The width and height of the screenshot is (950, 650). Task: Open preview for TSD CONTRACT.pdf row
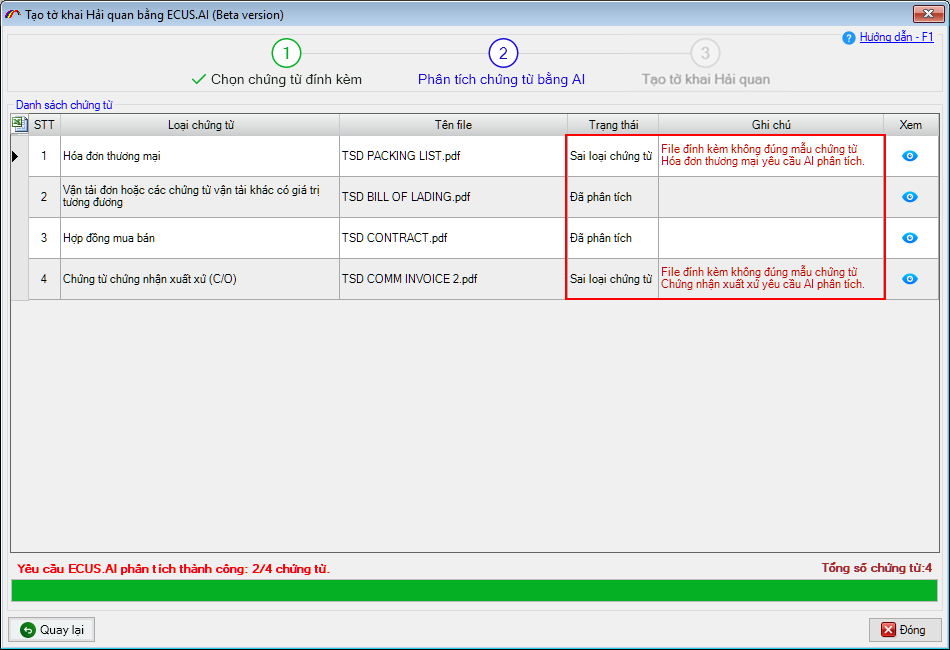click(910, 238)
